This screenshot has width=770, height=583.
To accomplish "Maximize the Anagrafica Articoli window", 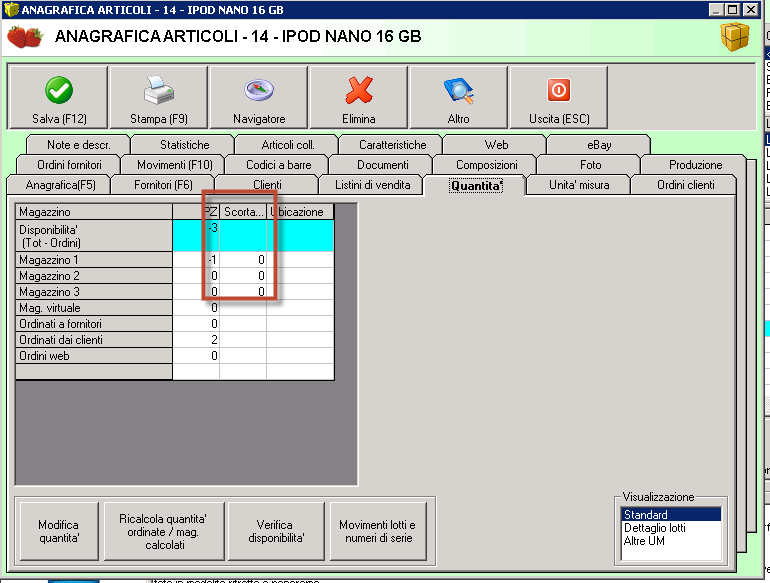I will coord(733,9).
